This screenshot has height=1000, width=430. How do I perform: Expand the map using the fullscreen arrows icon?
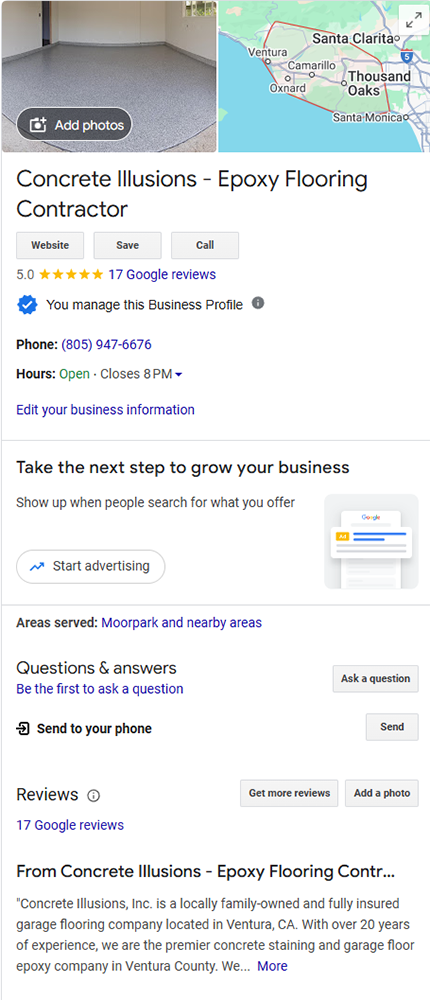click(x=414, y=21)
